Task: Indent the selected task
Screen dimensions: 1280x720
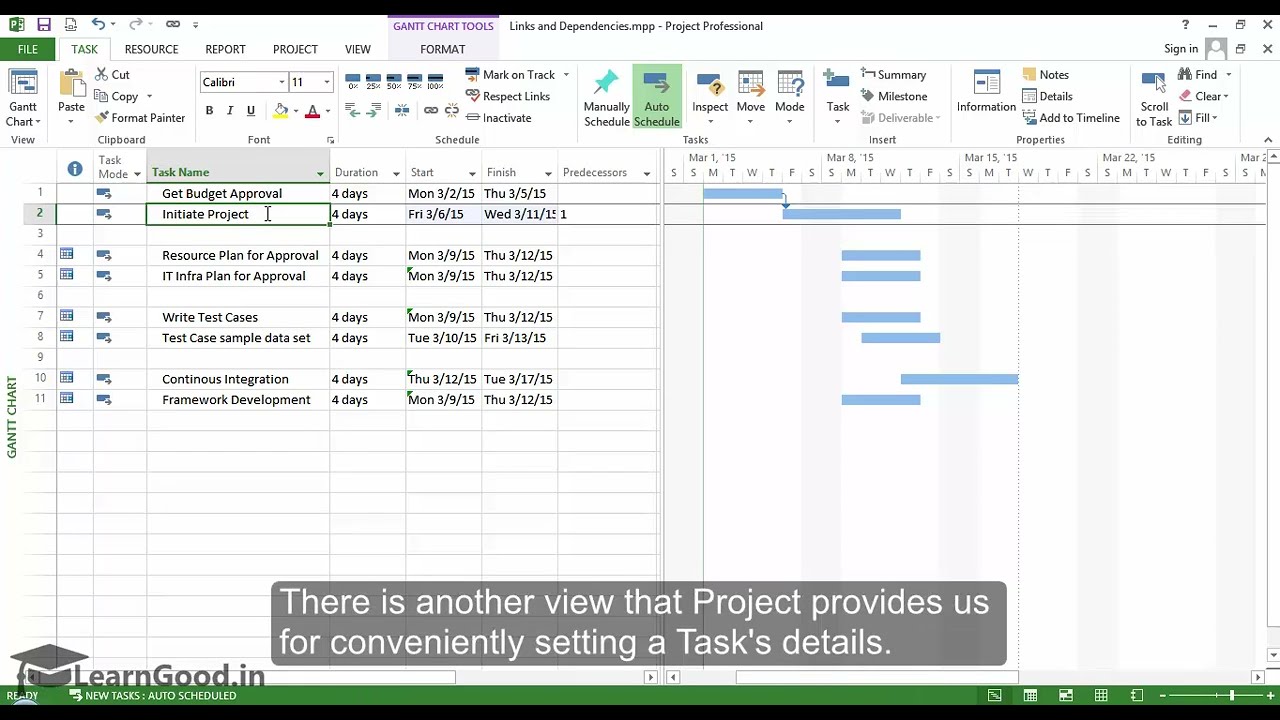Action: 374,110
